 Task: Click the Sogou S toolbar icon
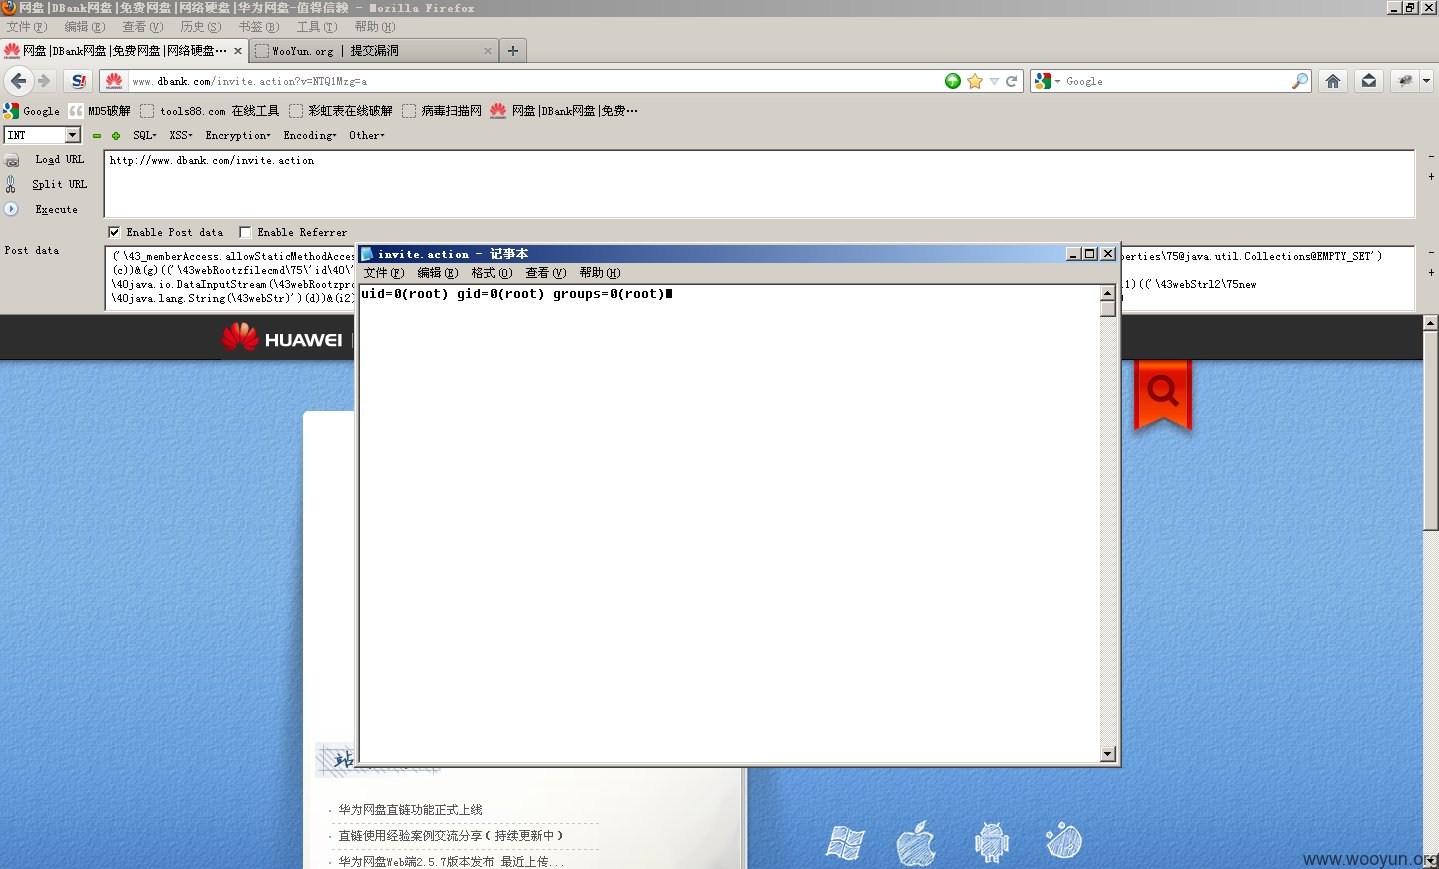79,81
